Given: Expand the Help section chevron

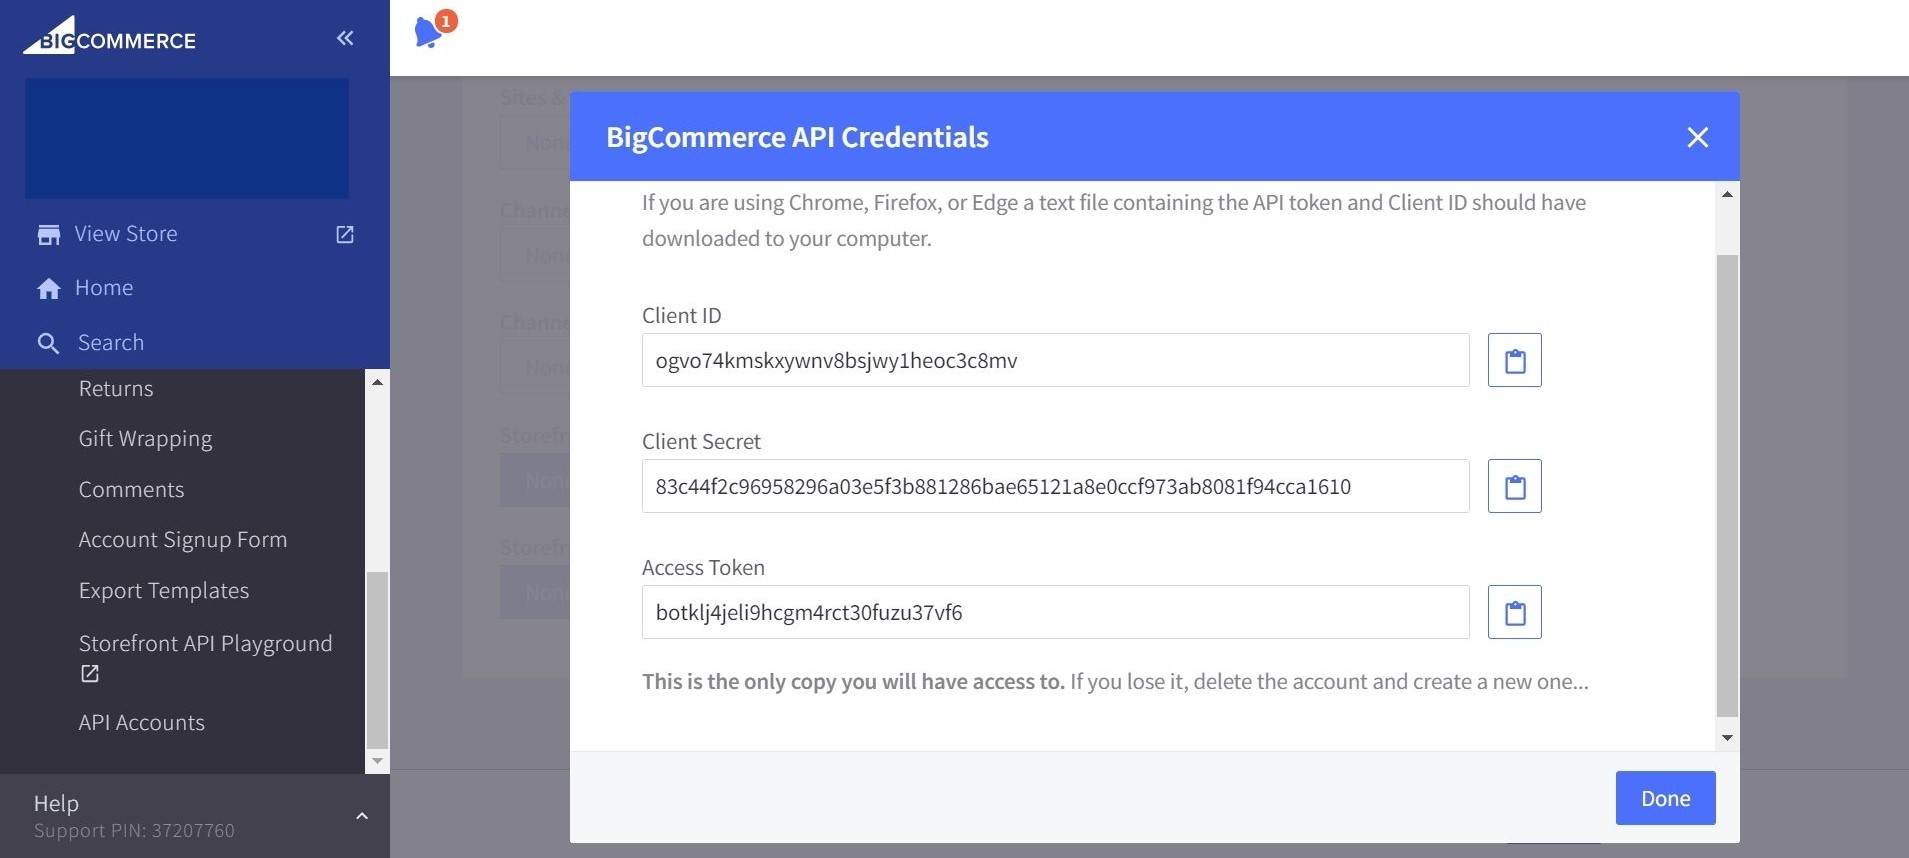Looking at the screenshot, I should pos(362,816).
